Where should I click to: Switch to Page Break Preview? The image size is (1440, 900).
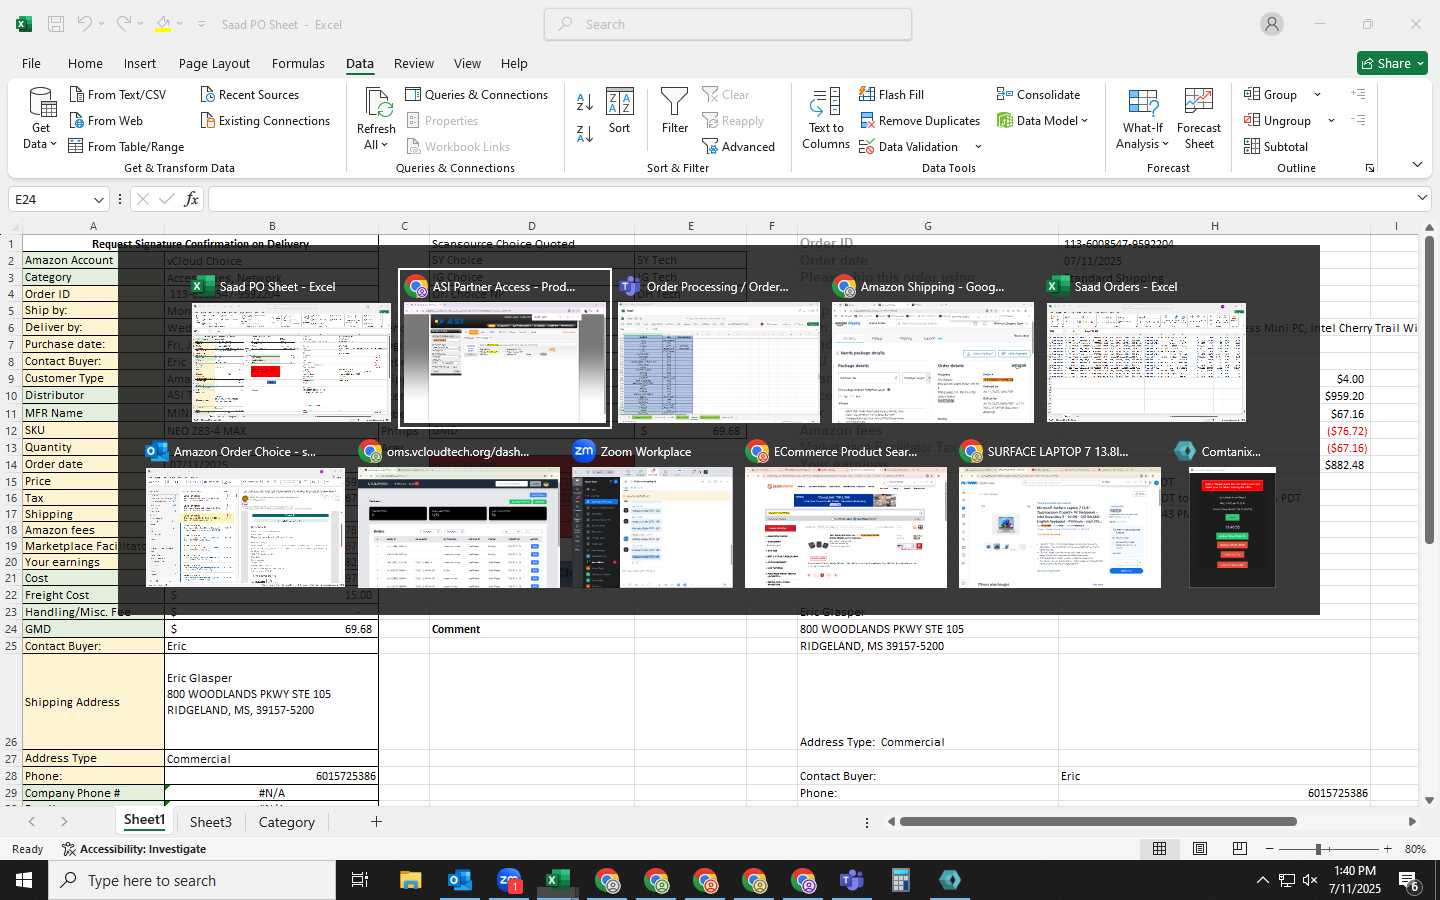1240,849
